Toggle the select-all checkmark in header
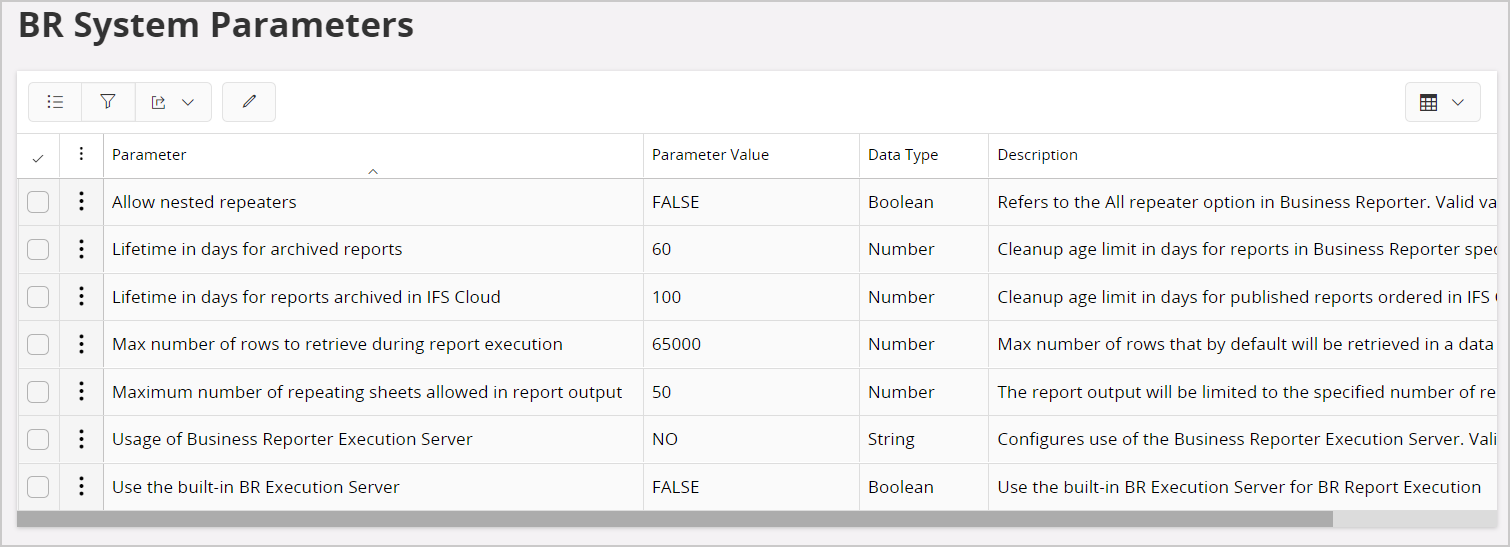 (38, 158)
